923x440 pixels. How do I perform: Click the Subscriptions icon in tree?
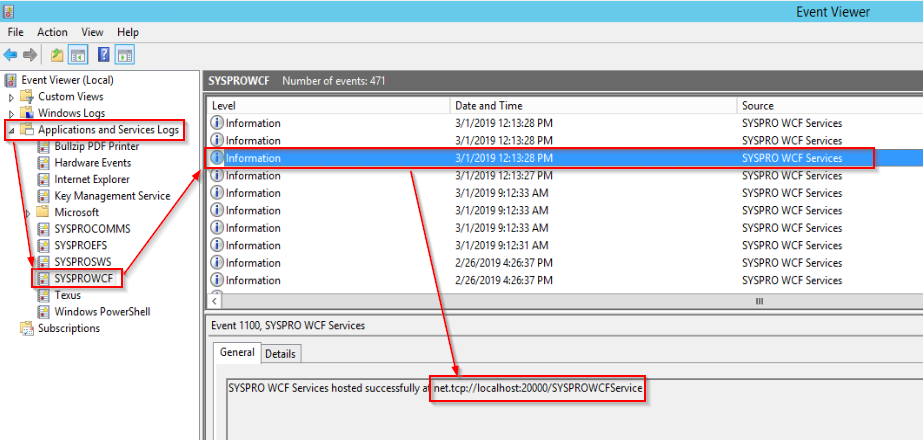click(x=26, y=328)
